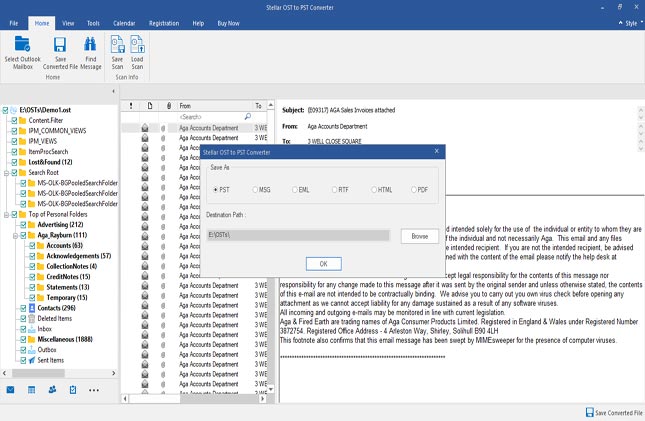The image size is (645, 421).
Task: Collapse the Top of Personal Folders node
Action: [6, 214]
